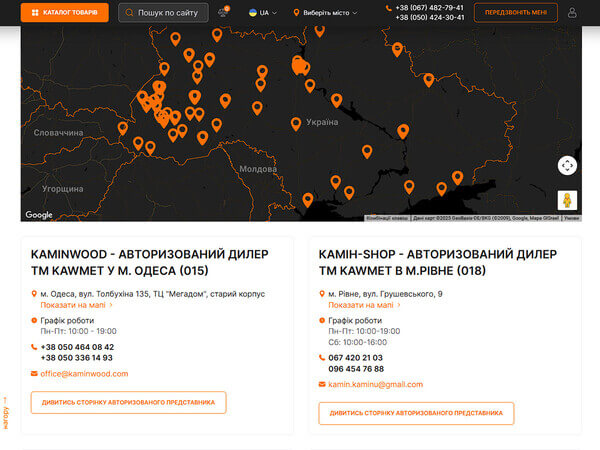Open the Google logo link on map
Viewport: 600px width, 450px height.
pos(39,215)
